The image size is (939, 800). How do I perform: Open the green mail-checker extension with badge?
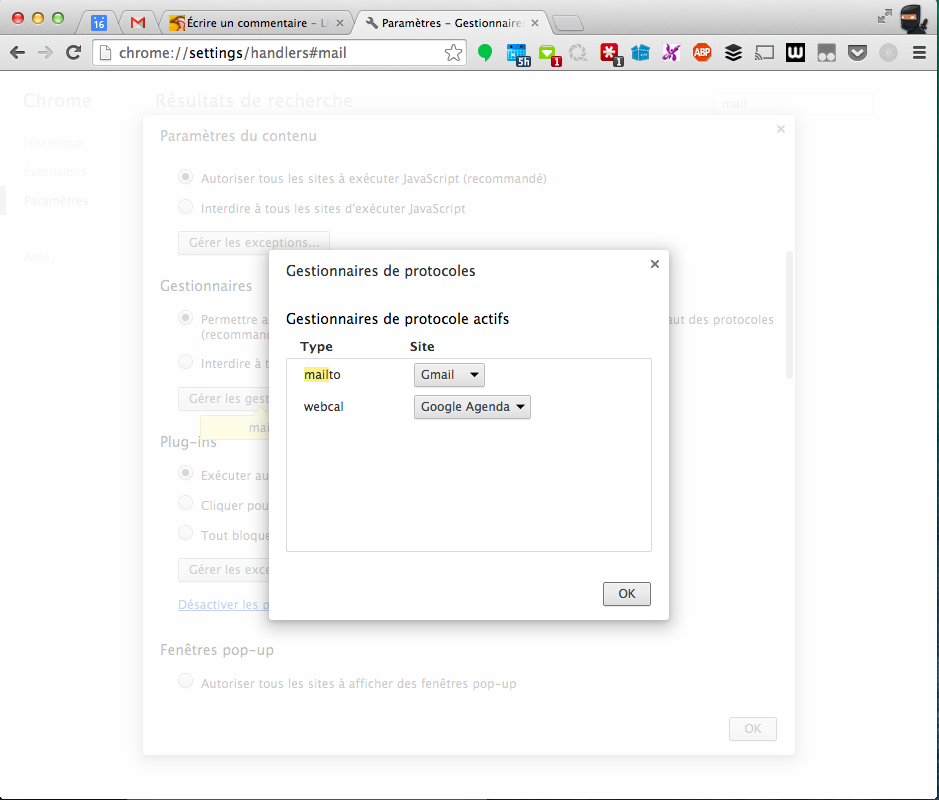click(x=549, y=54)
